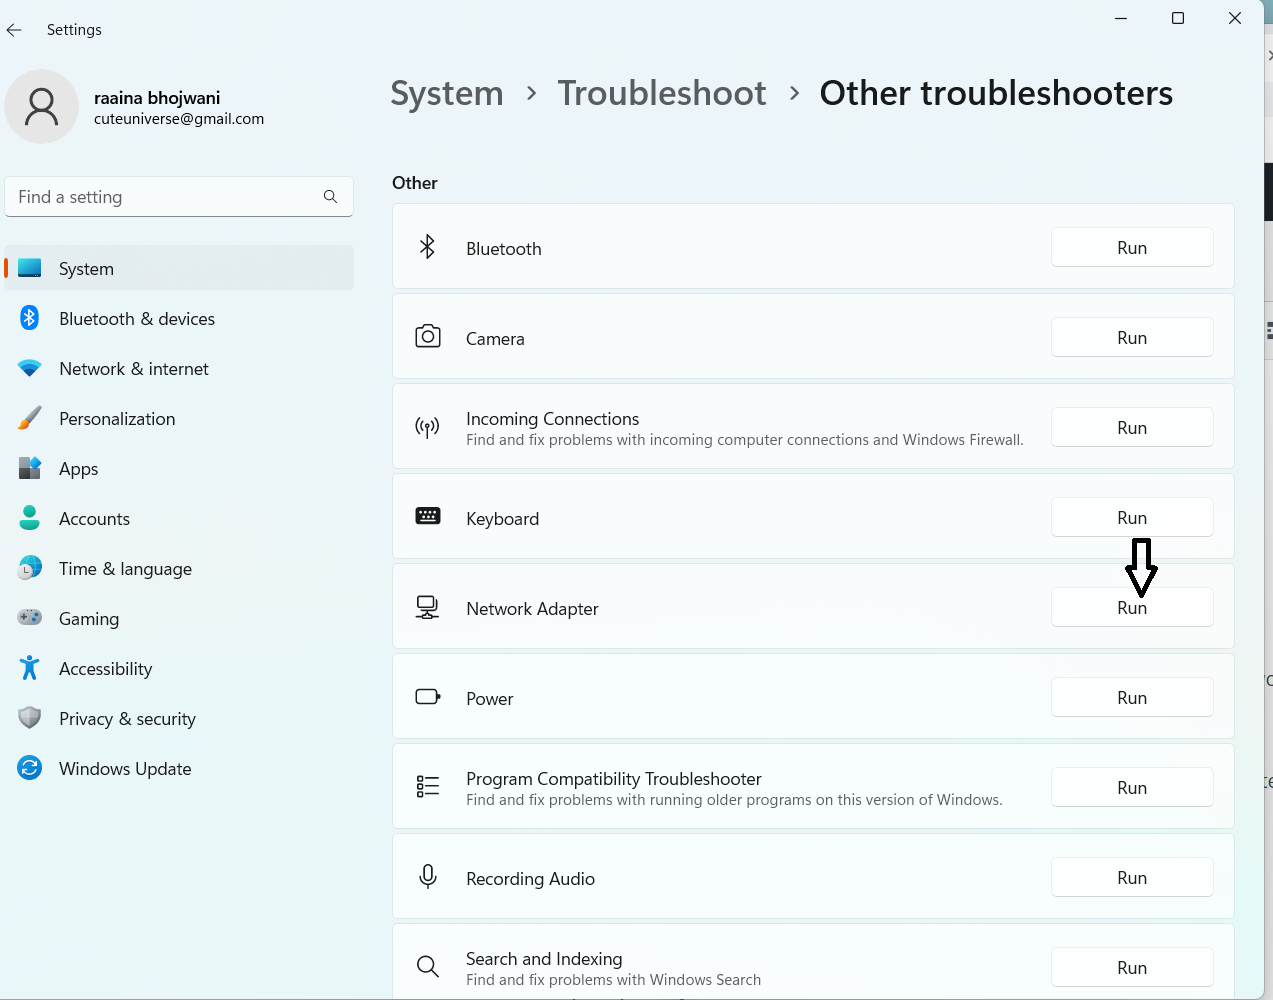This screenshot has height=1000, width=1273.
Task: Click the Accessibility figure icon
Action: [30, 669]
